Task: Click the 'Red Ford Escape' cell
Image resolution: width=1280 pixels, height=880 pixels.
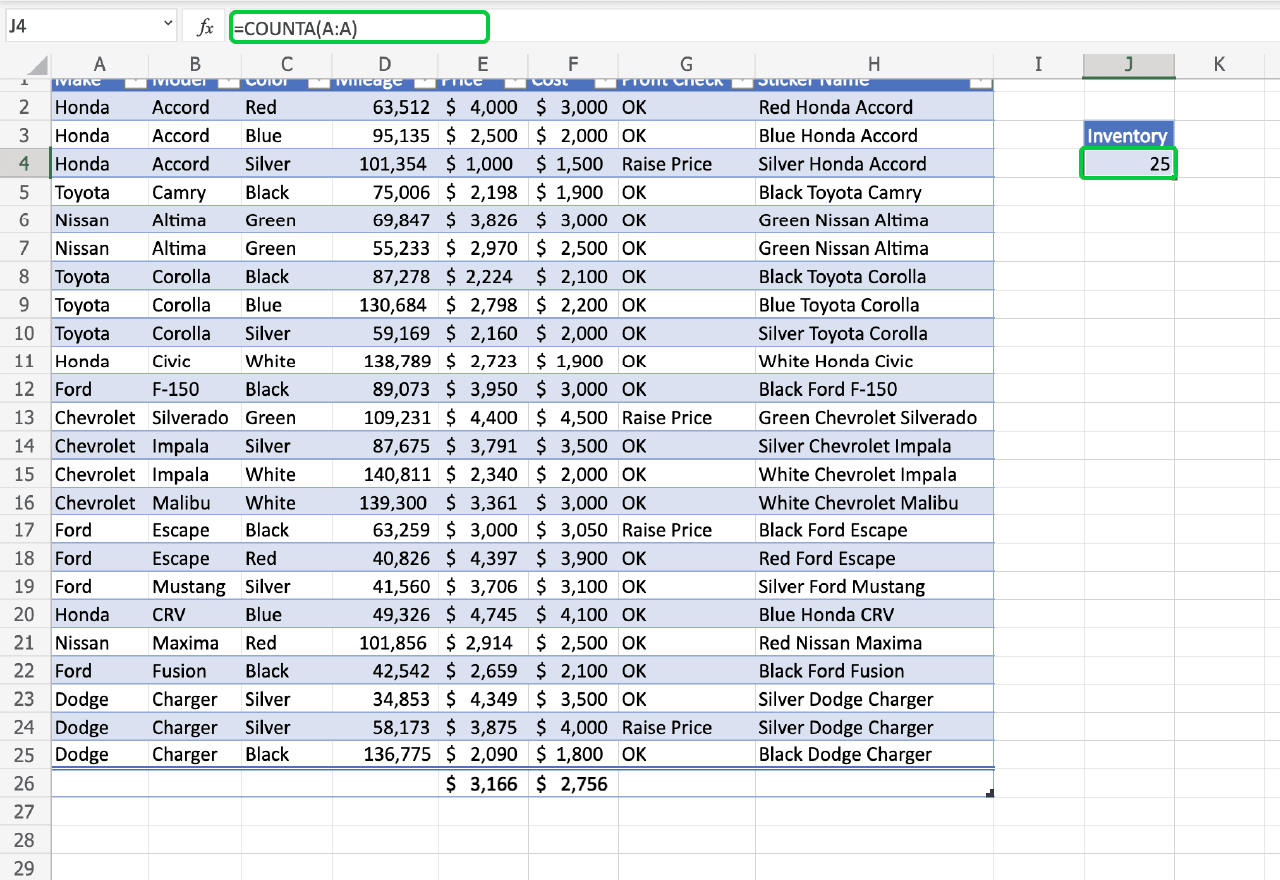Action: [x=874, y=558]
